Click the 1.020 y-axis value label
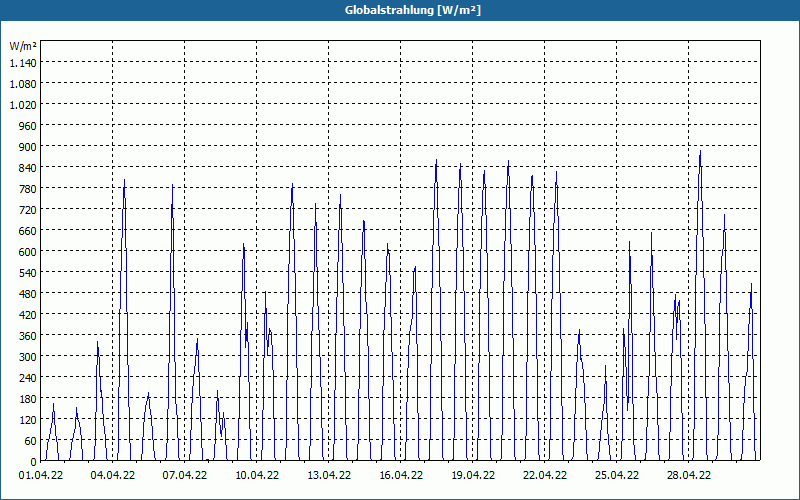 23,105
